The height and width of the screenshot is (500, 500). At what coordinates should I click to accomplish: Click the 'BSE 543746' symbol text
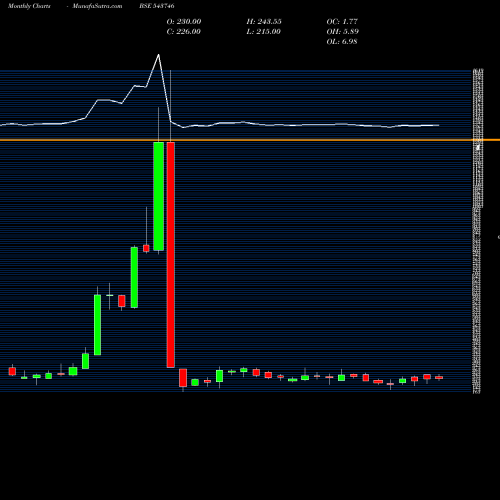click(x=157, y=6)
